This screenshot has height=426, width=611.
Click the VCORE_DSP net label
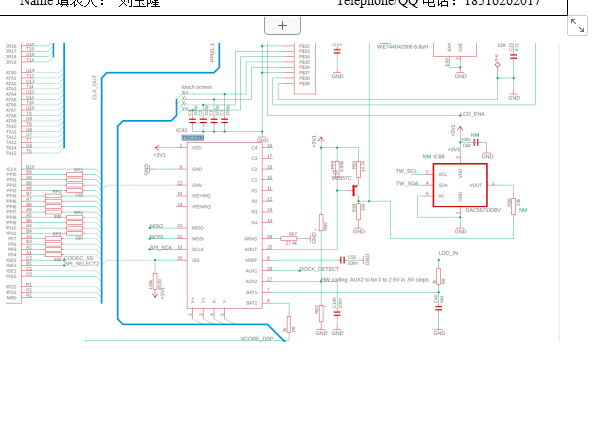coord(257,339)
